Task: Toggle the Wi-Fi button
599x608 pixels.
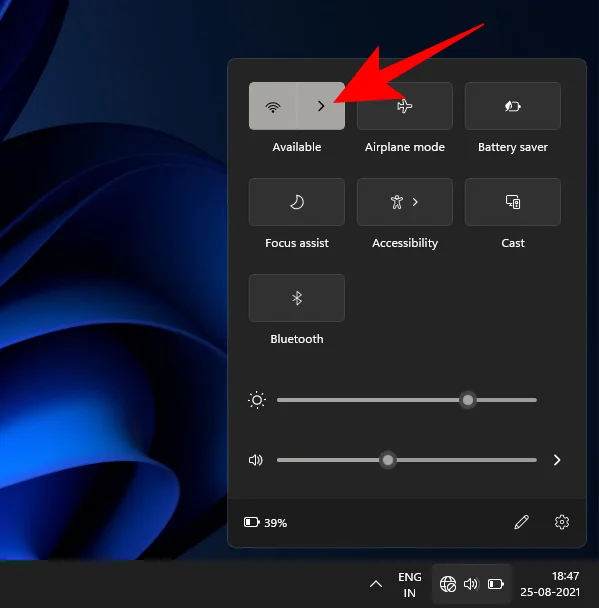Action: (x=273, y=106)
